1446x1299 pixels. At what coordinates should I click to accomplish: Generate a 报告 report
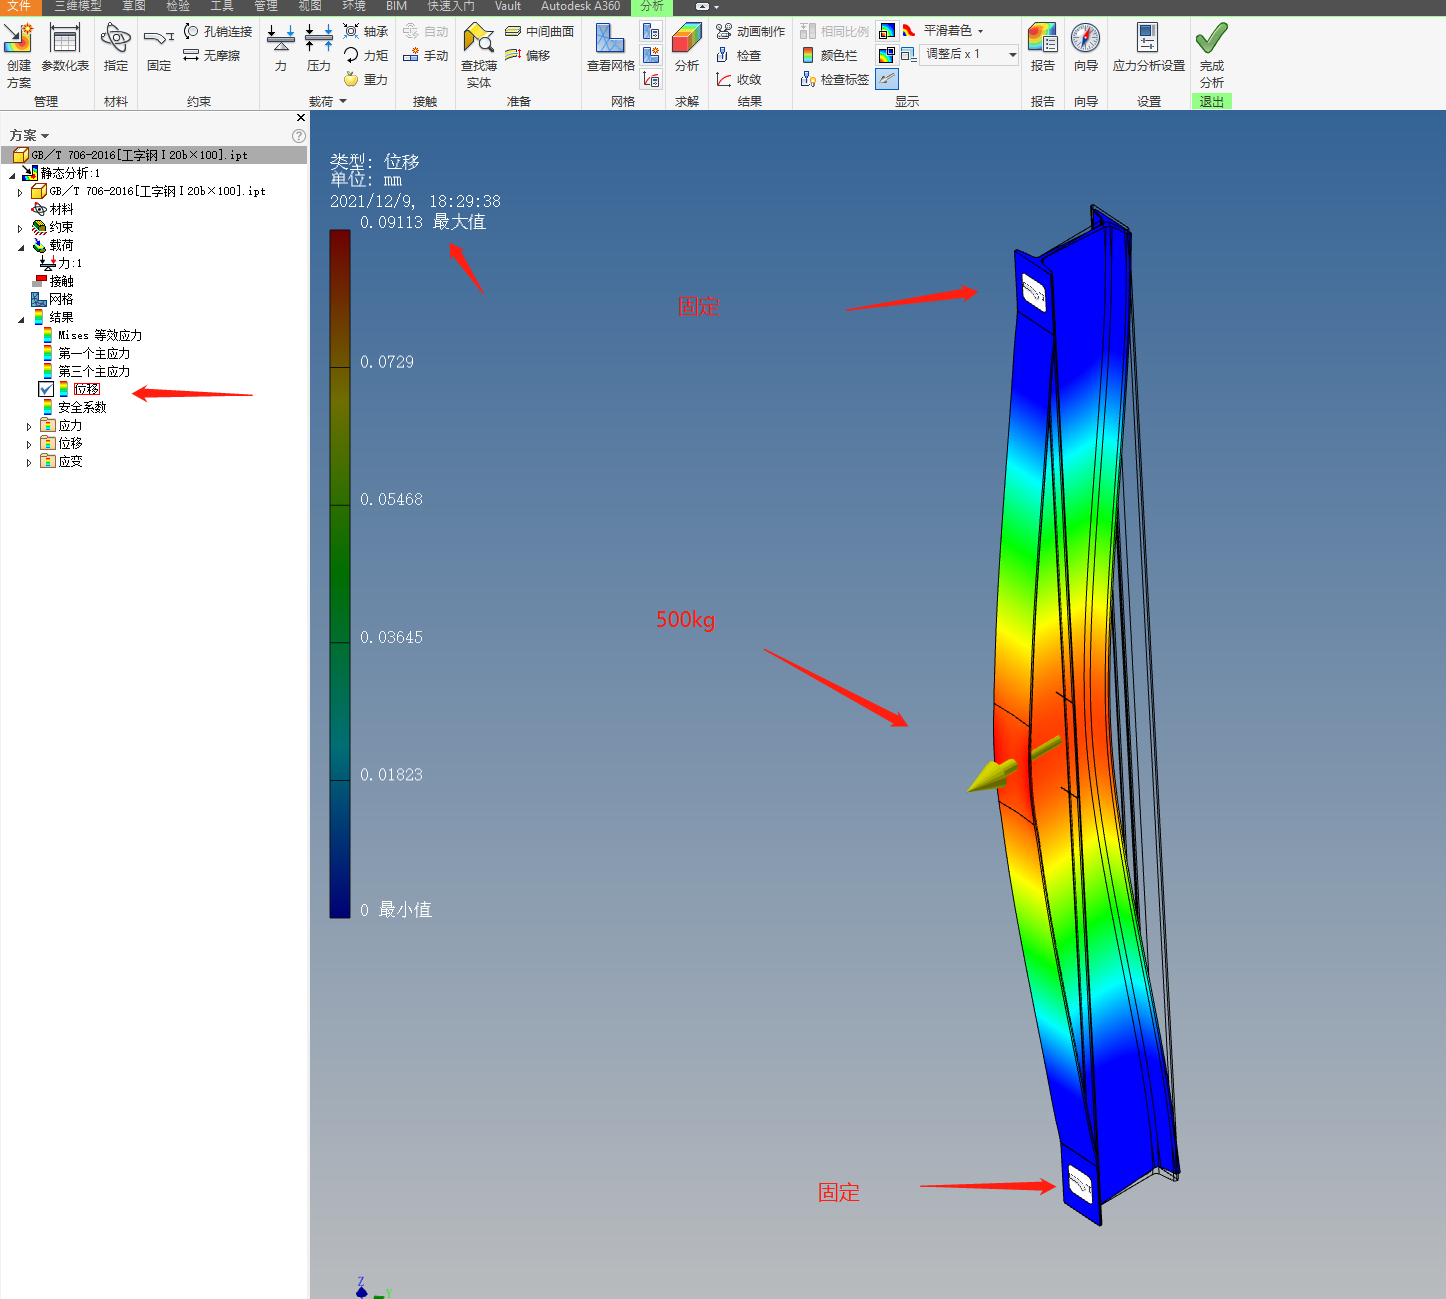(x=1043, y=48)
